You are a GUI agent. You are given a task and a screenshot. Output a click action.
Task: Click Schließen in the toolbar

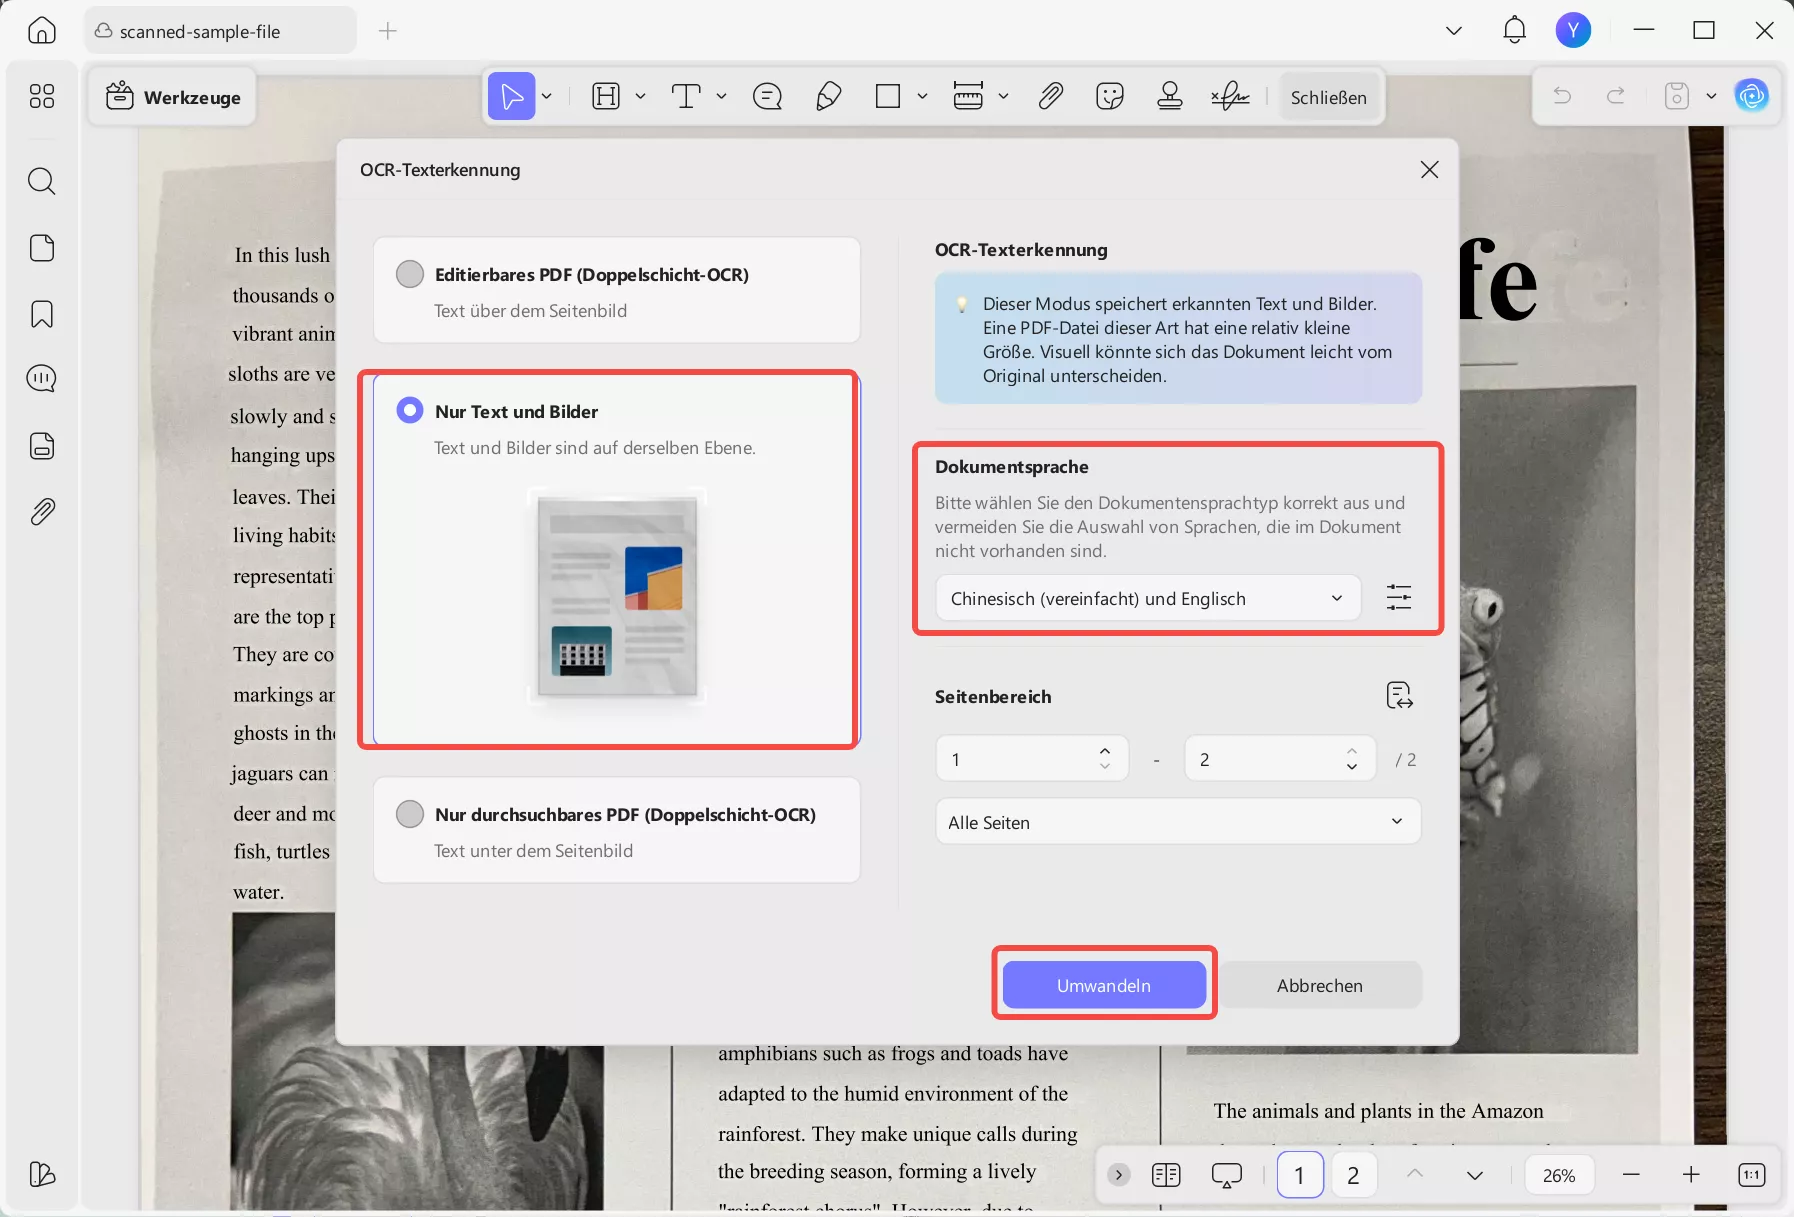point(1328,97)
